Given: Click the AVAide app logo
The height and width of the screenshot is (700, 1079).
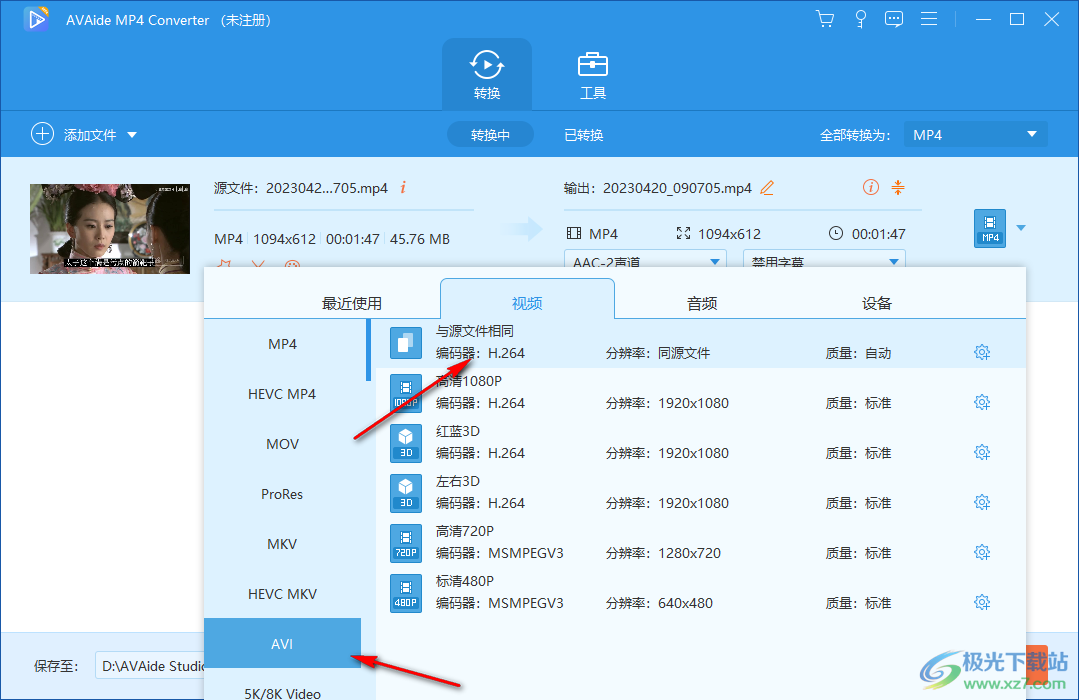Looking at the screenshot, I should click(36, 19).
